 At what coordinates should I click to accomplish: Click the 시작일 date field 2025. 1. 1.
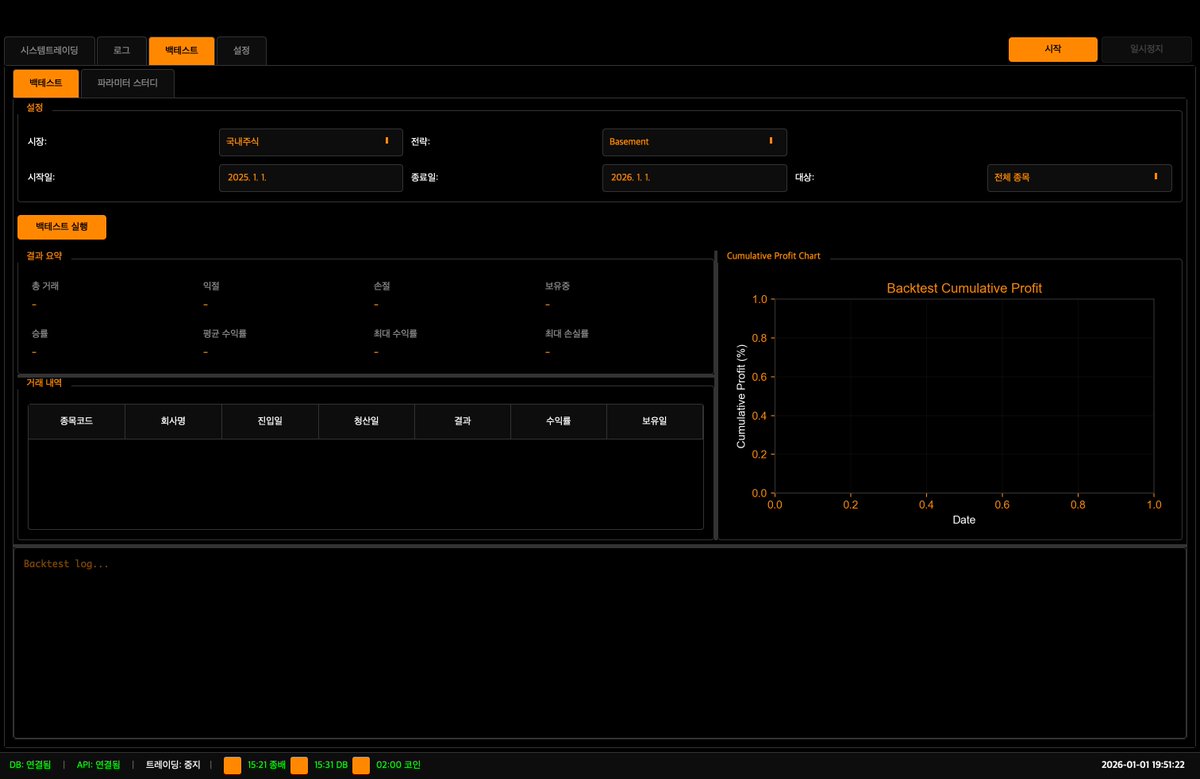pyautogui.click(x=311, y=177)
